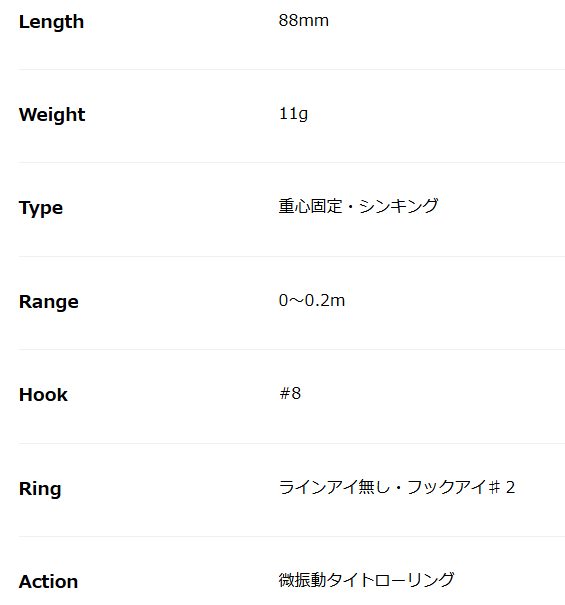Click the divider below the Hook row
The height and width of the screenshot is (605, 565).
pos(292,443)
